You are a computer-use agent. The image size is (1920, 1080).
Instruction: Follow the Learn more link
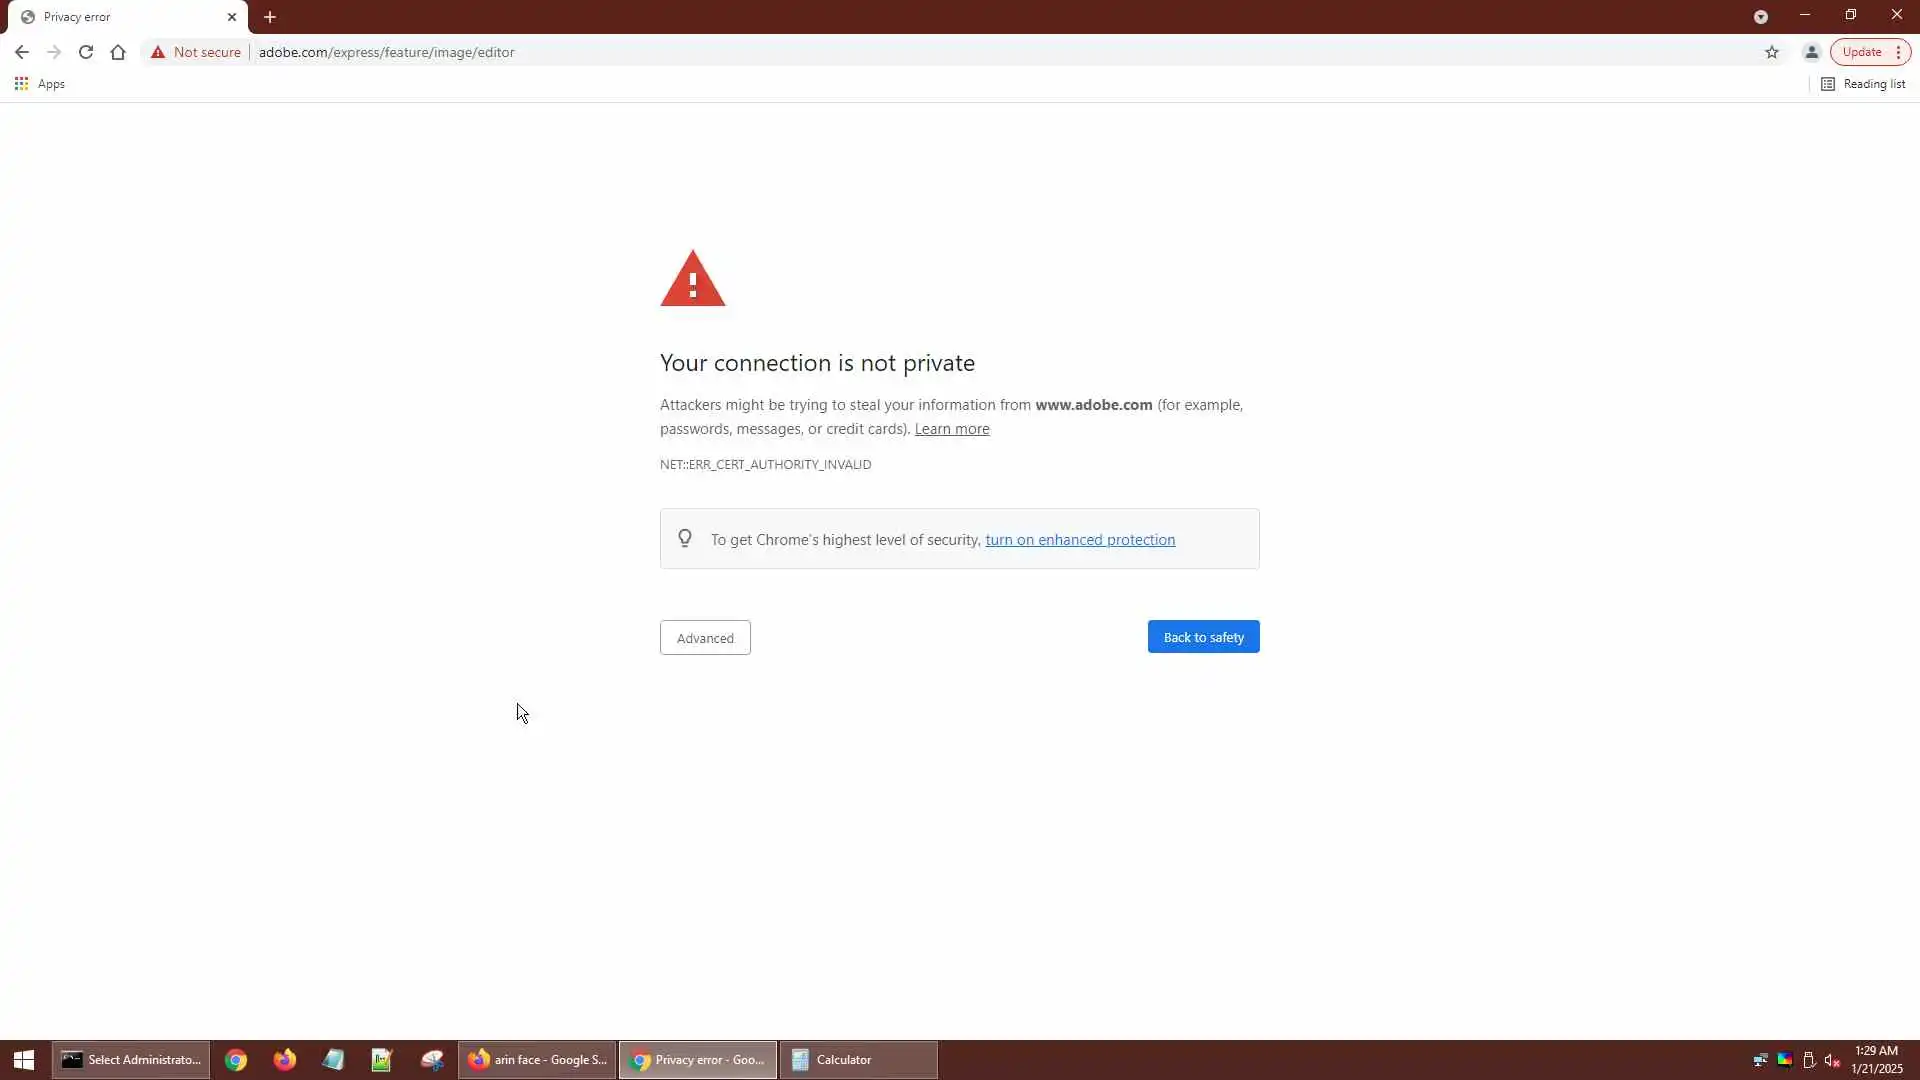coord(951,429)
